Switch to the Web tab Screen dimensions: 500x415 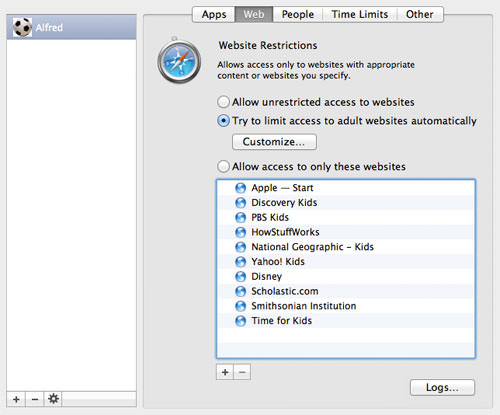pos(254,14)
